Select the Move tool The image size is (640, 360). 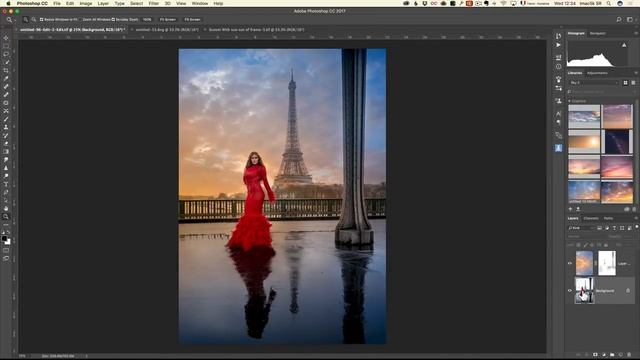(x=6, y=38)
